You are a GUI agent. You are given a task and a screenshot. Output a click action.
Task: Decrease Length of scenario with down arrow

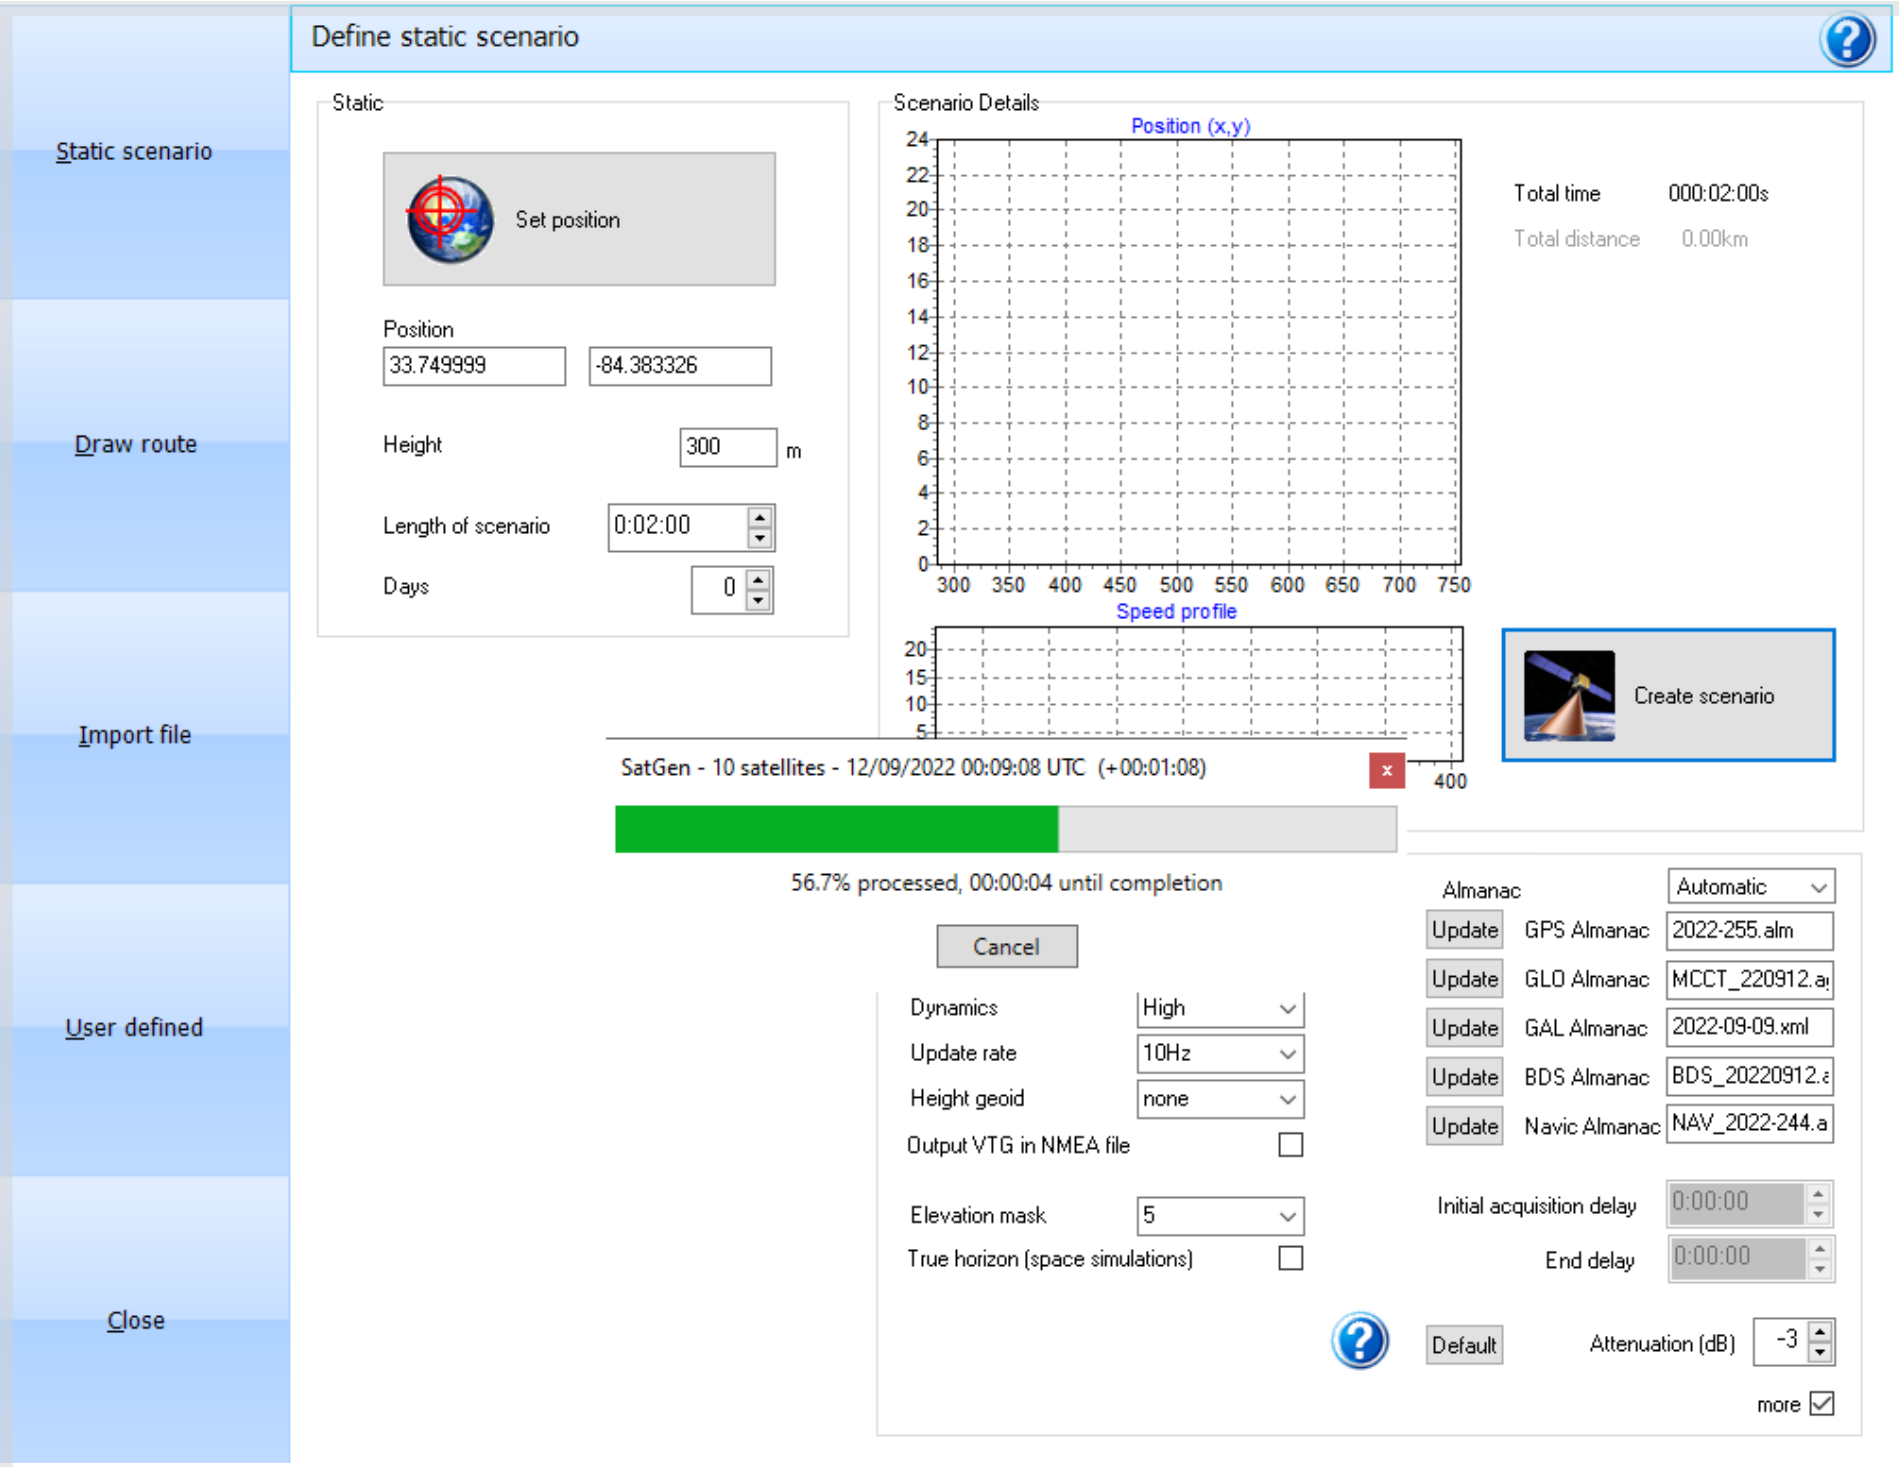point(760,538)
